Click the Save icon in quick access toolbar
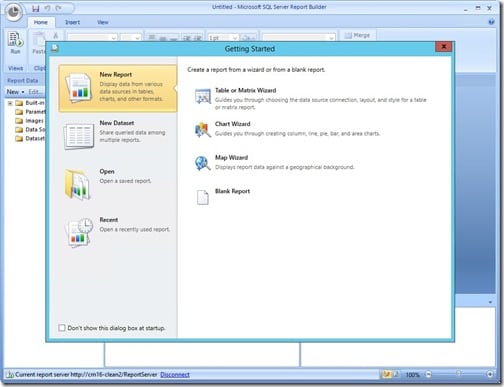The height and width of the screenshot is (387, 504). click(x=36, y=8)
